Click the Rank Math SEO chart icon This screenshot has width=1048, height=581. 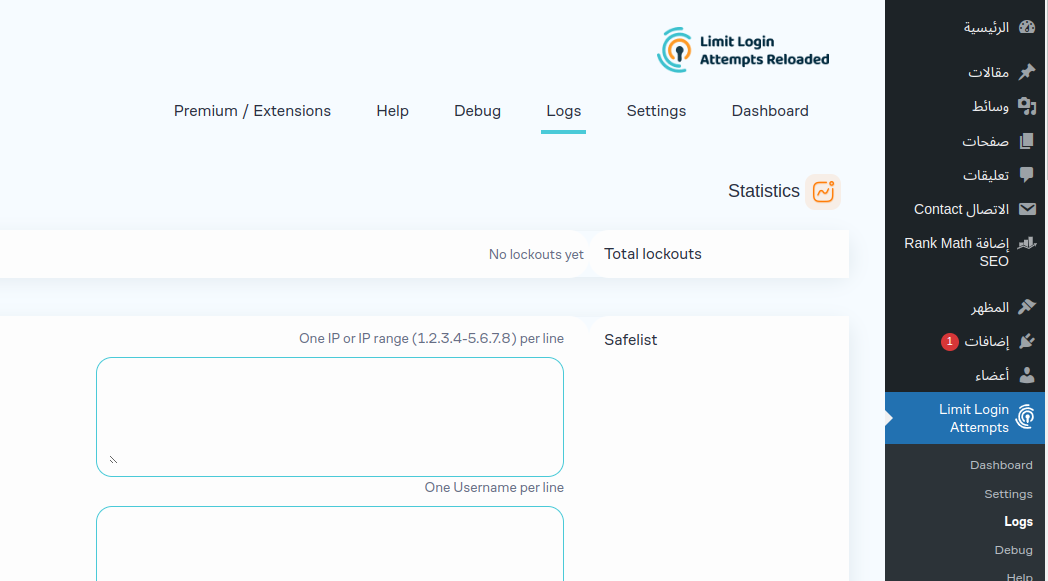coord(1027,243)
